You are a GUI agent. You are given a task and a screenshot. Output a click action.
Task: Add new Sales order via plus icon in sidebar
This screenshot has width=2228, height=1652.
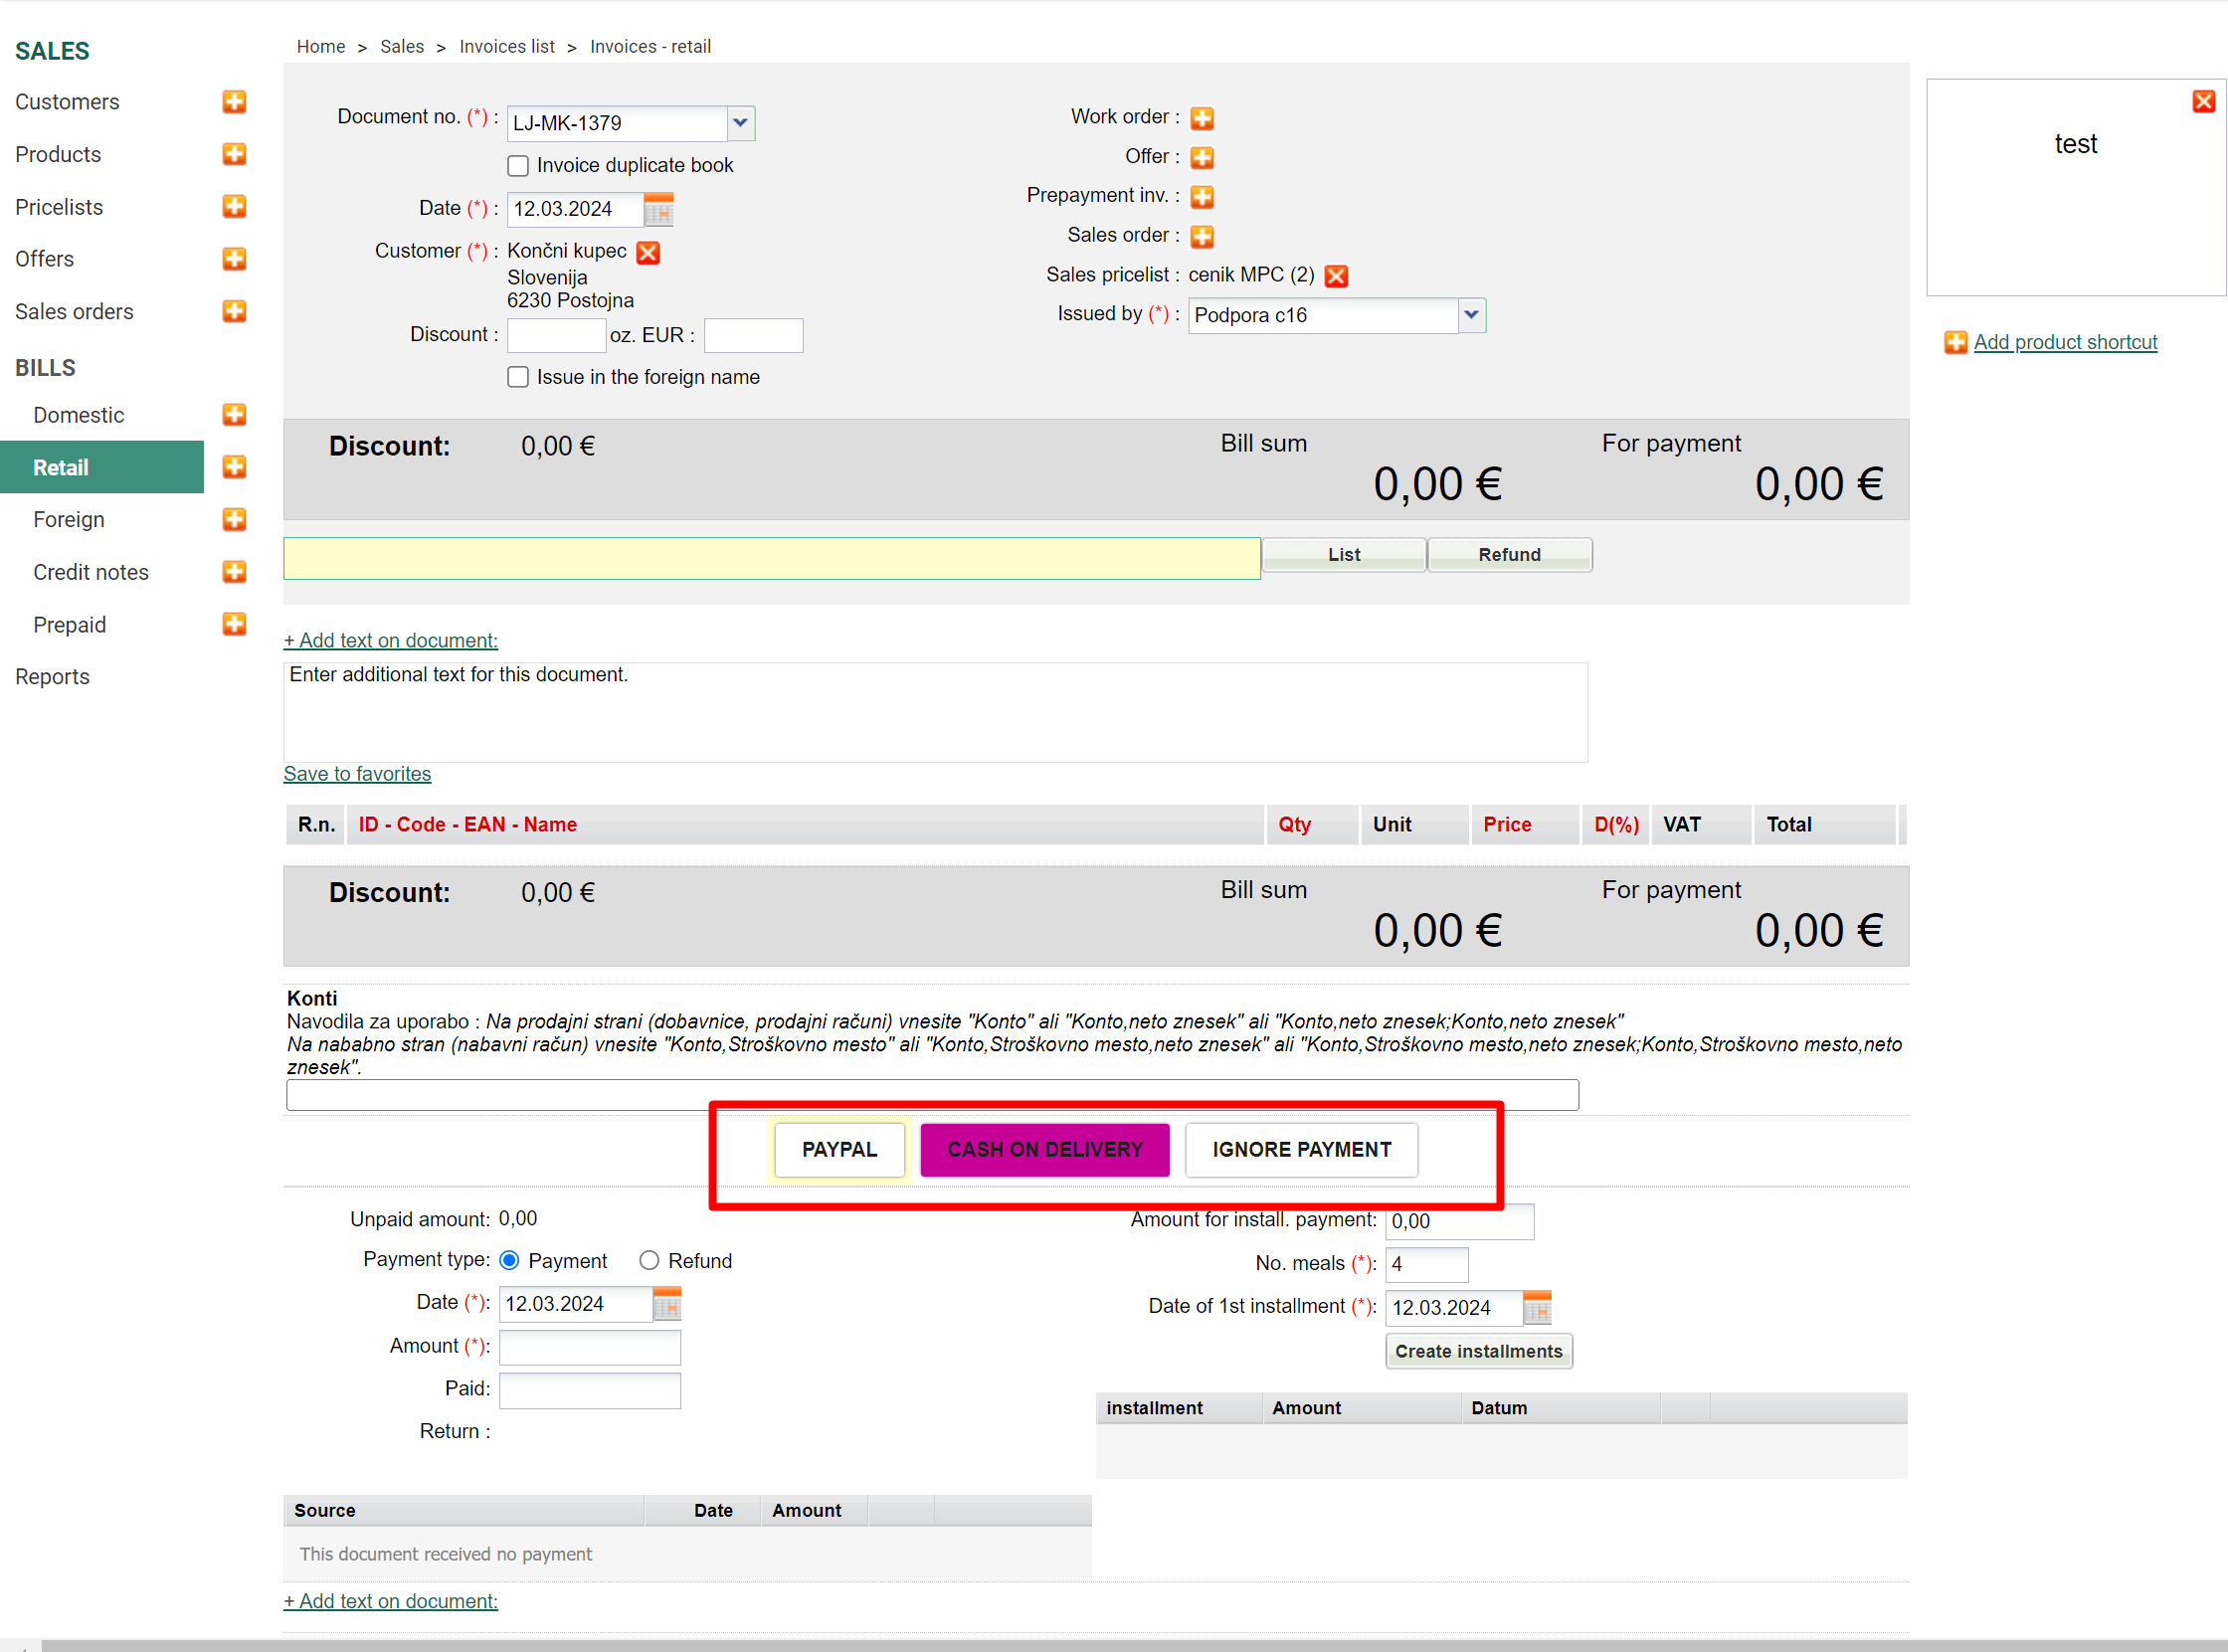pyautogui.click(x=234, y=311)
